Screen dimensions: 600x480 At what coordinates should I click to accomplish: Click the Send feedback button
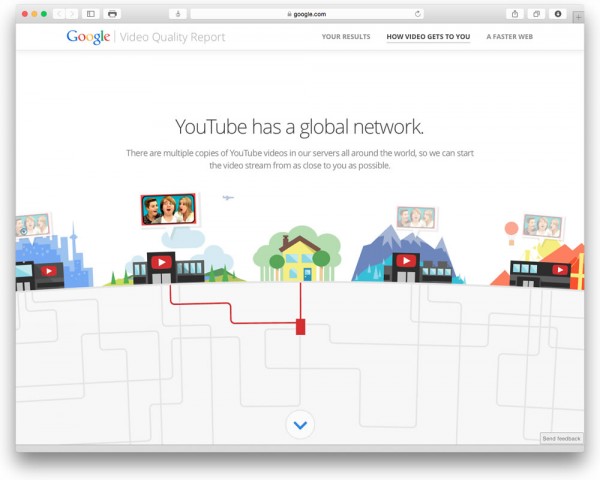pos(561,439)
